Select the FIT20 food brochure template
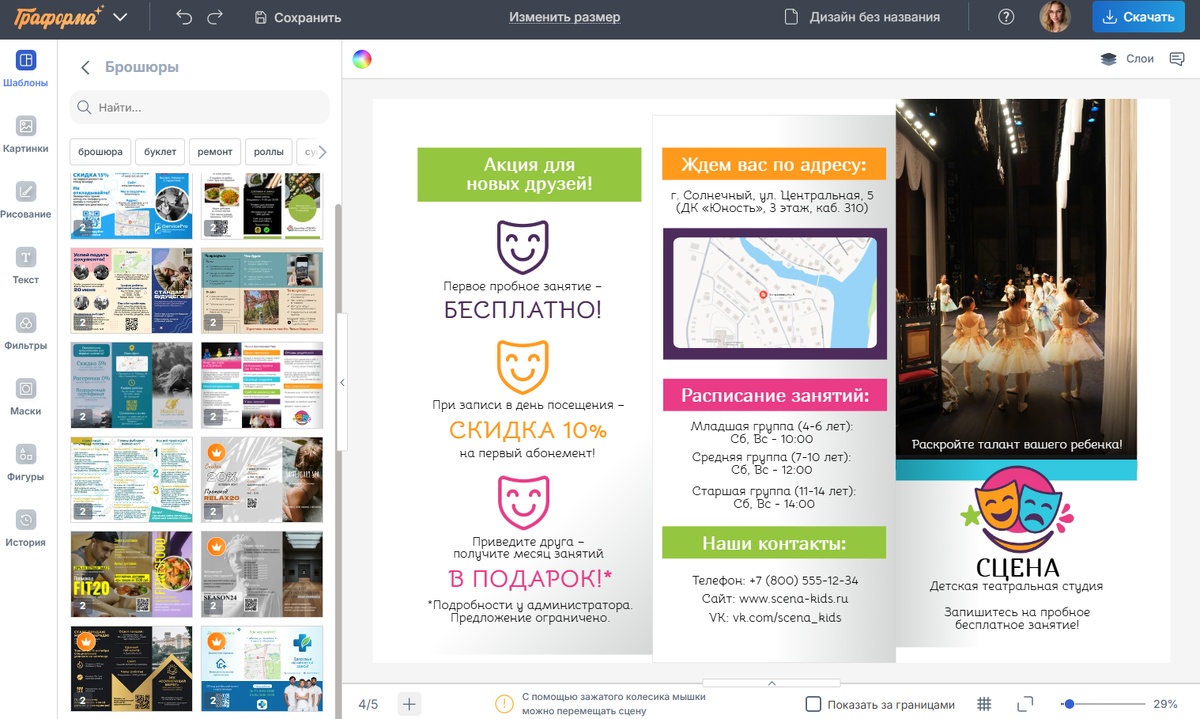The width and height of the screenshot is (1200, 719). click(131, 574)
